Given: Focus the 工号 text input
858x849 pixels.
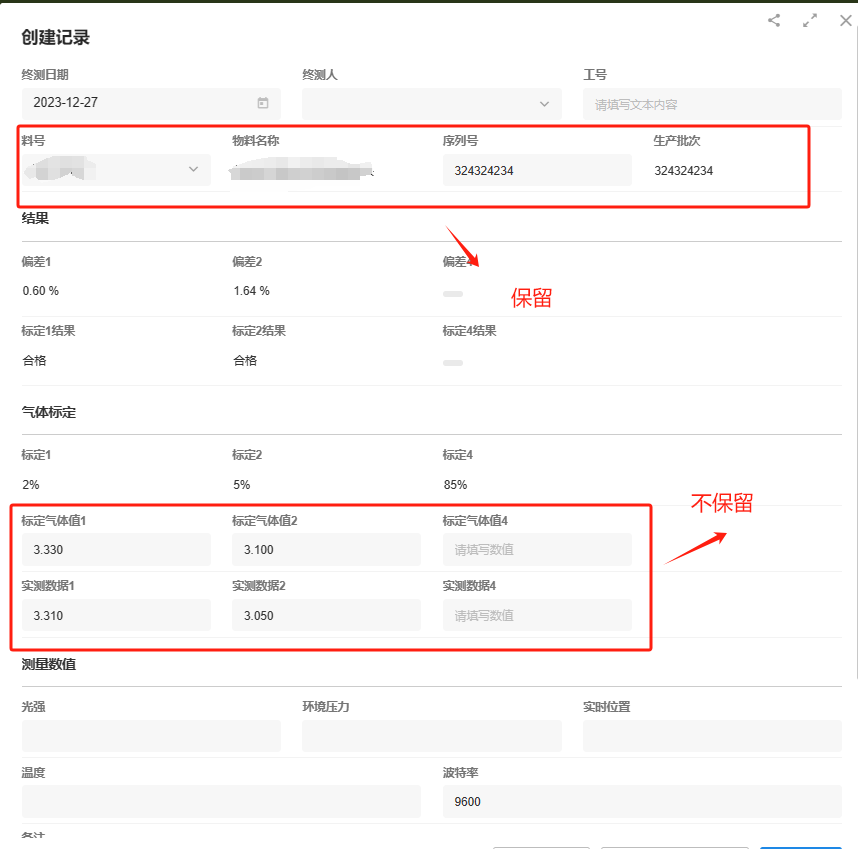Looking at the screenshot, I should 712,104.
